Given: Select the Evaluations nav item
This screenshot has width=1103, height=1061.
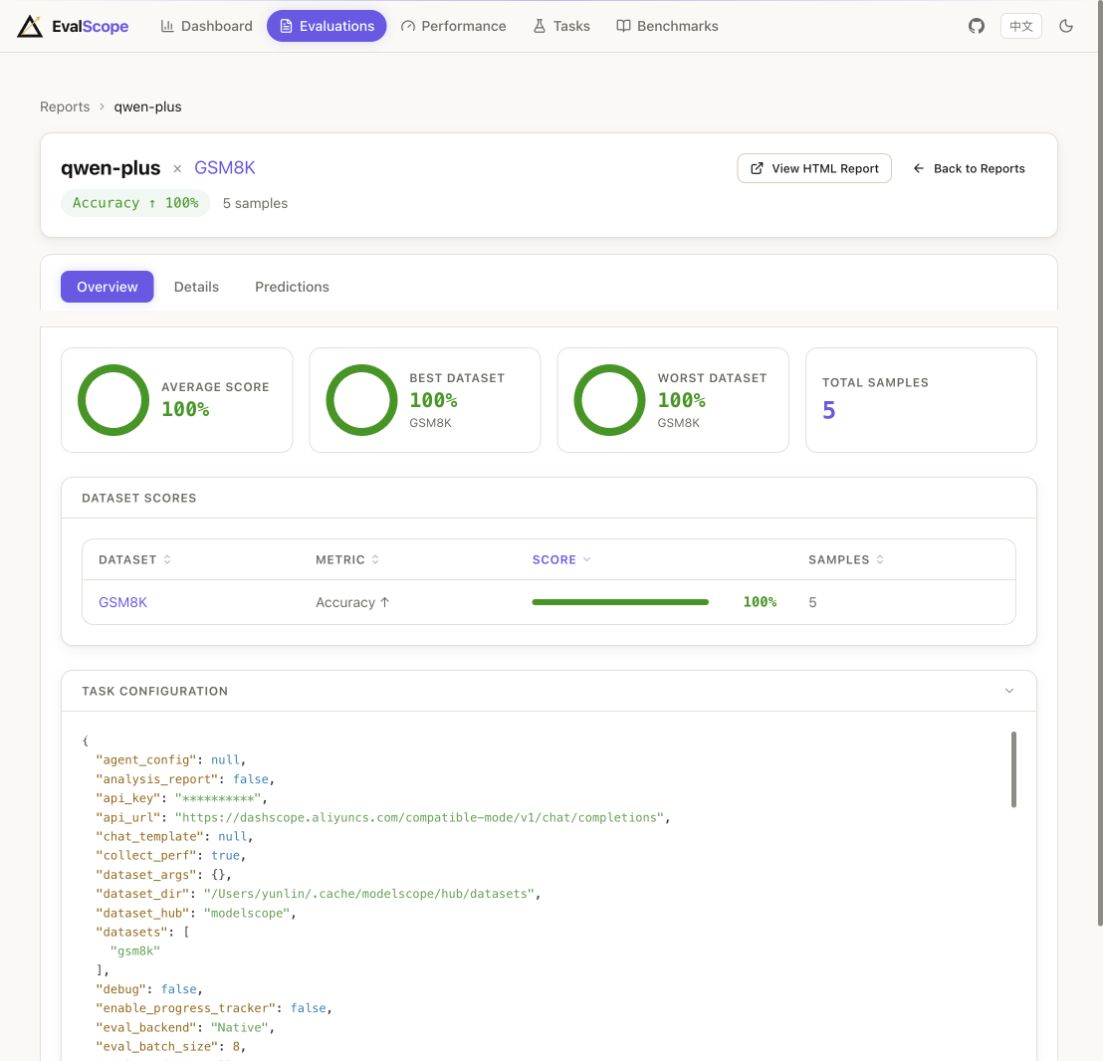Looking at the screenshot, I should click(x=326, y=26).
